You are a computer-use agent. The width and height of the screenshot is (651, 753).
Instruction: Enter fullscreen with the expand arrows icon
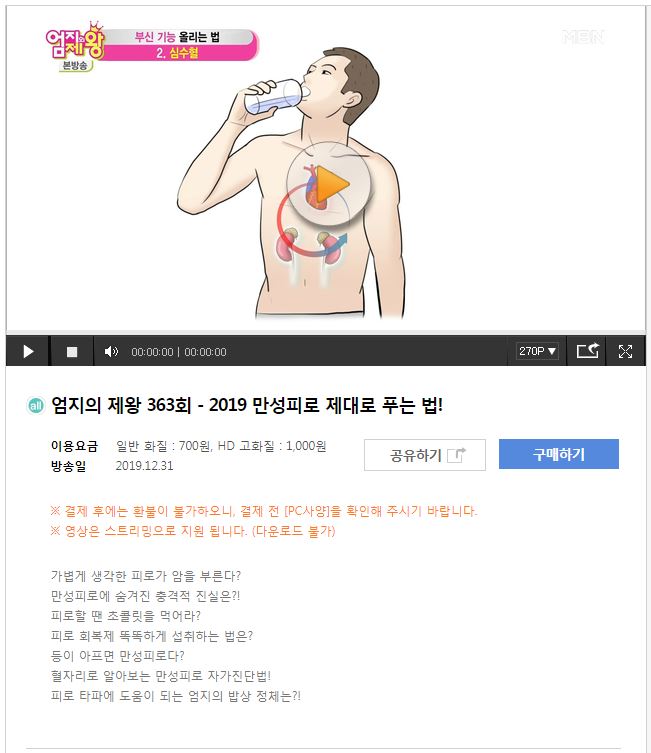625,352
